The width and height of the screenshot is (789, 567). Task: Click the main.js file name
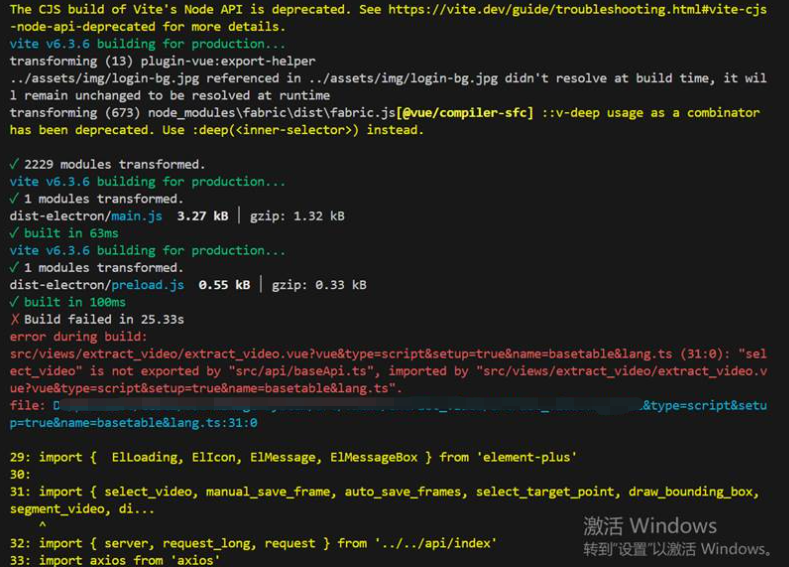coord(136,216)
